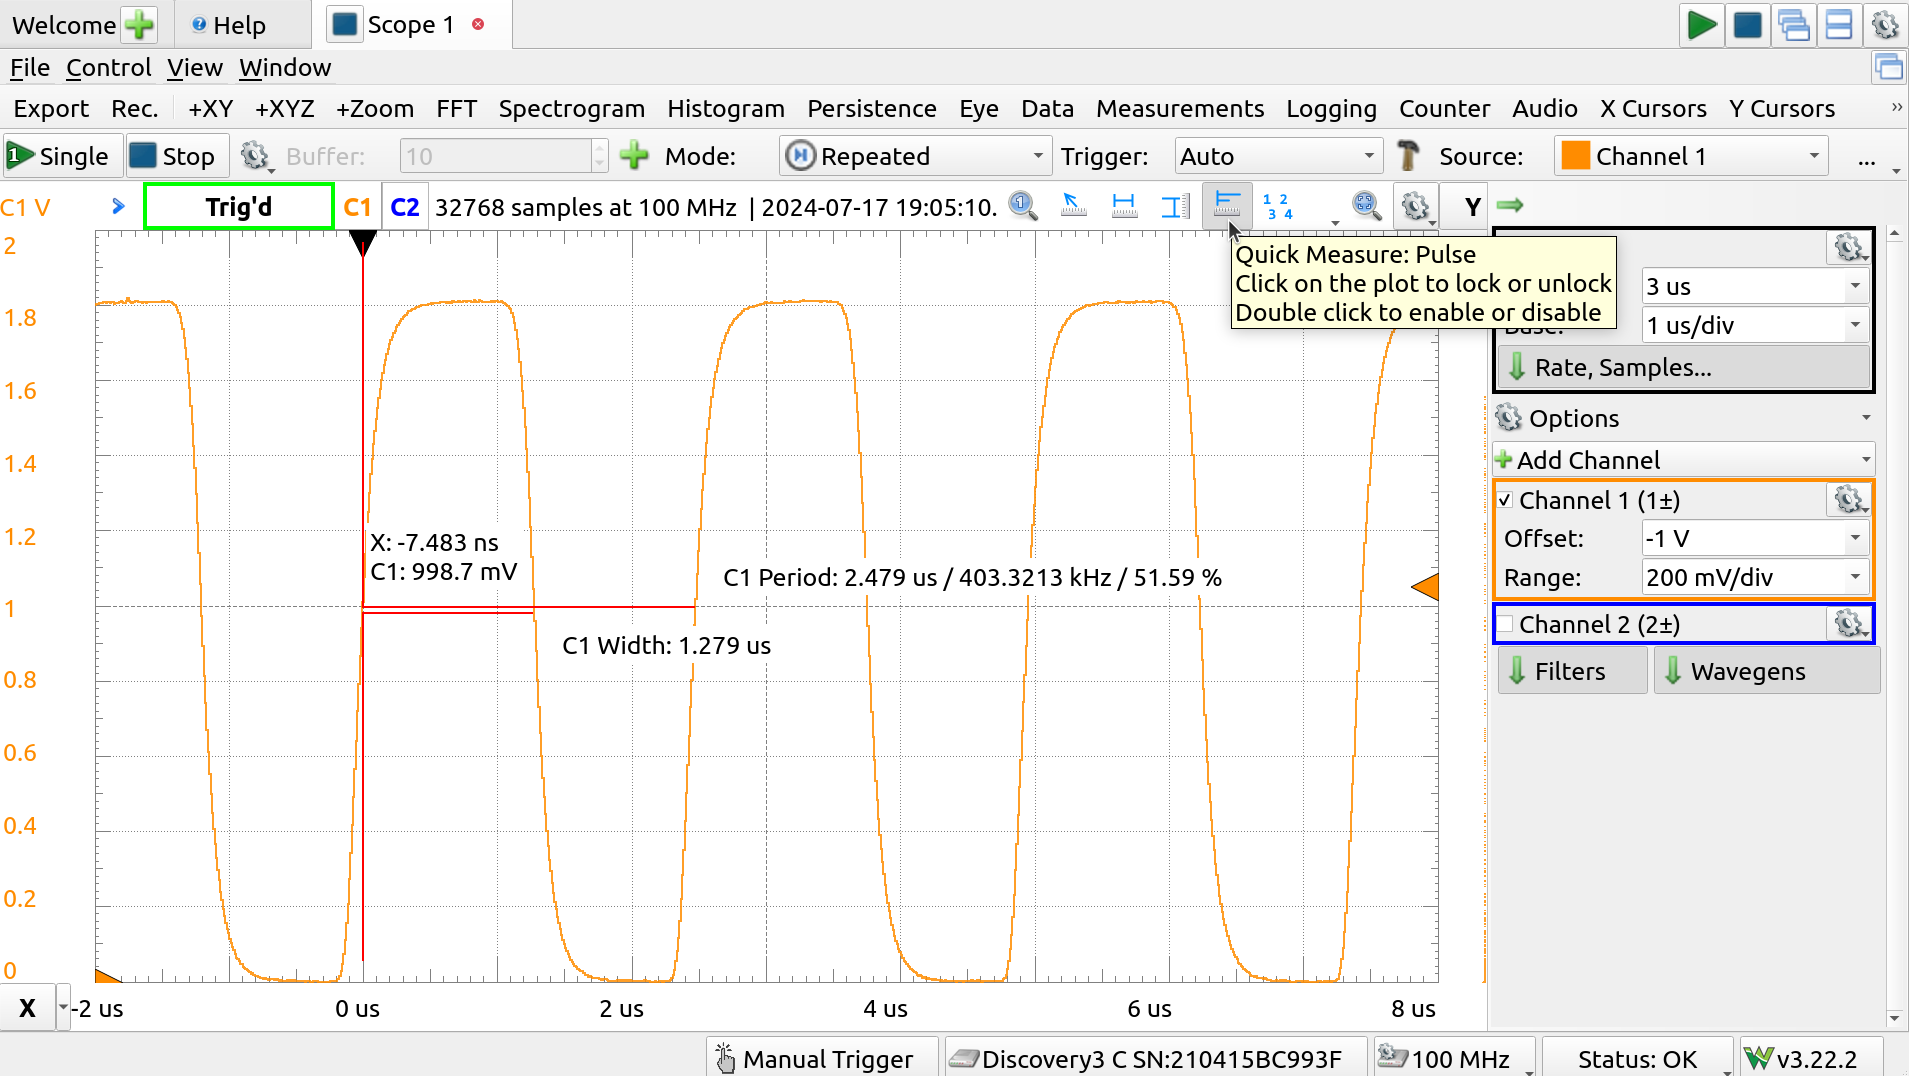
Task: Open the plot options gear icon
Action: [x=1415, y=206]
